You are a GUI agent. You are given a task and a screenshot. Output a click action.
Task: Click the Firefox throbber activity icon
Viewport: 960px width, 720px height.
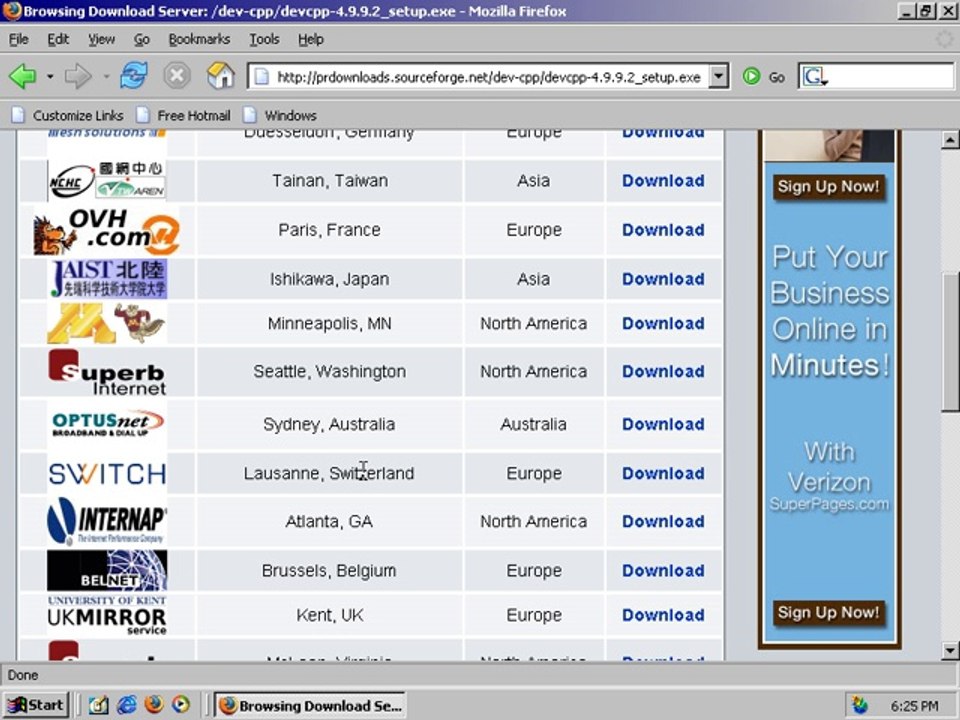coord(945,39)
